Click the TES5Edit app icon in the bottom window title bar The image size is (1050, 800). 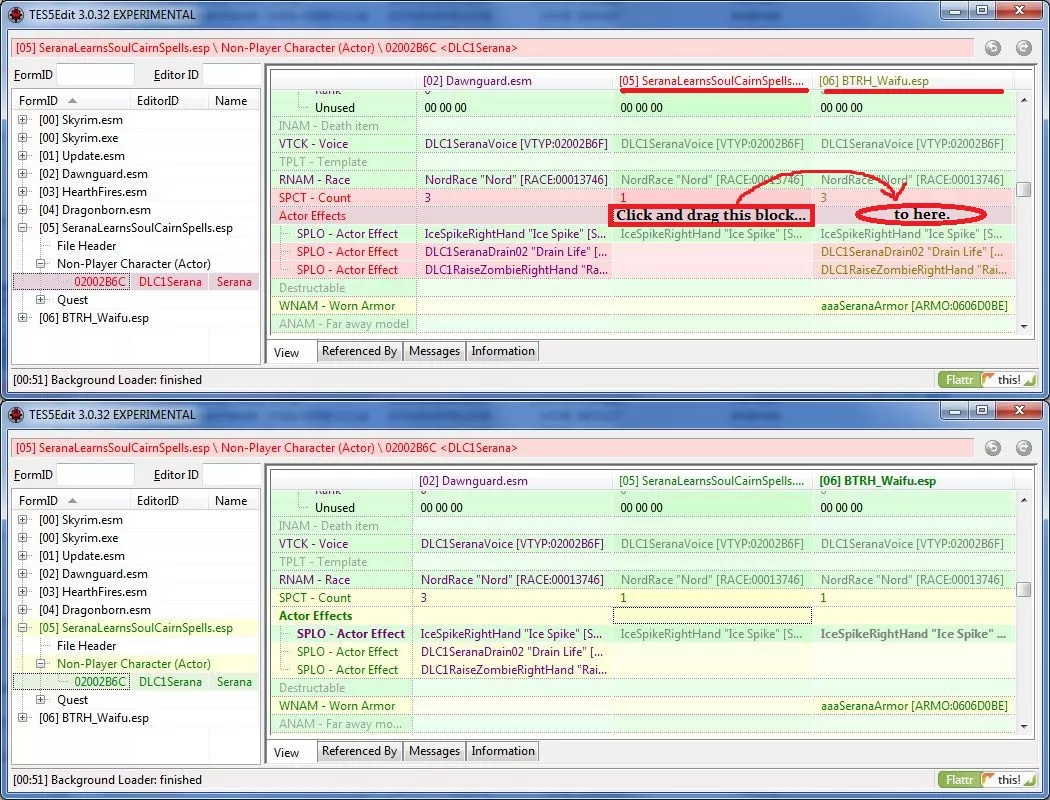[x=16, y=414]
